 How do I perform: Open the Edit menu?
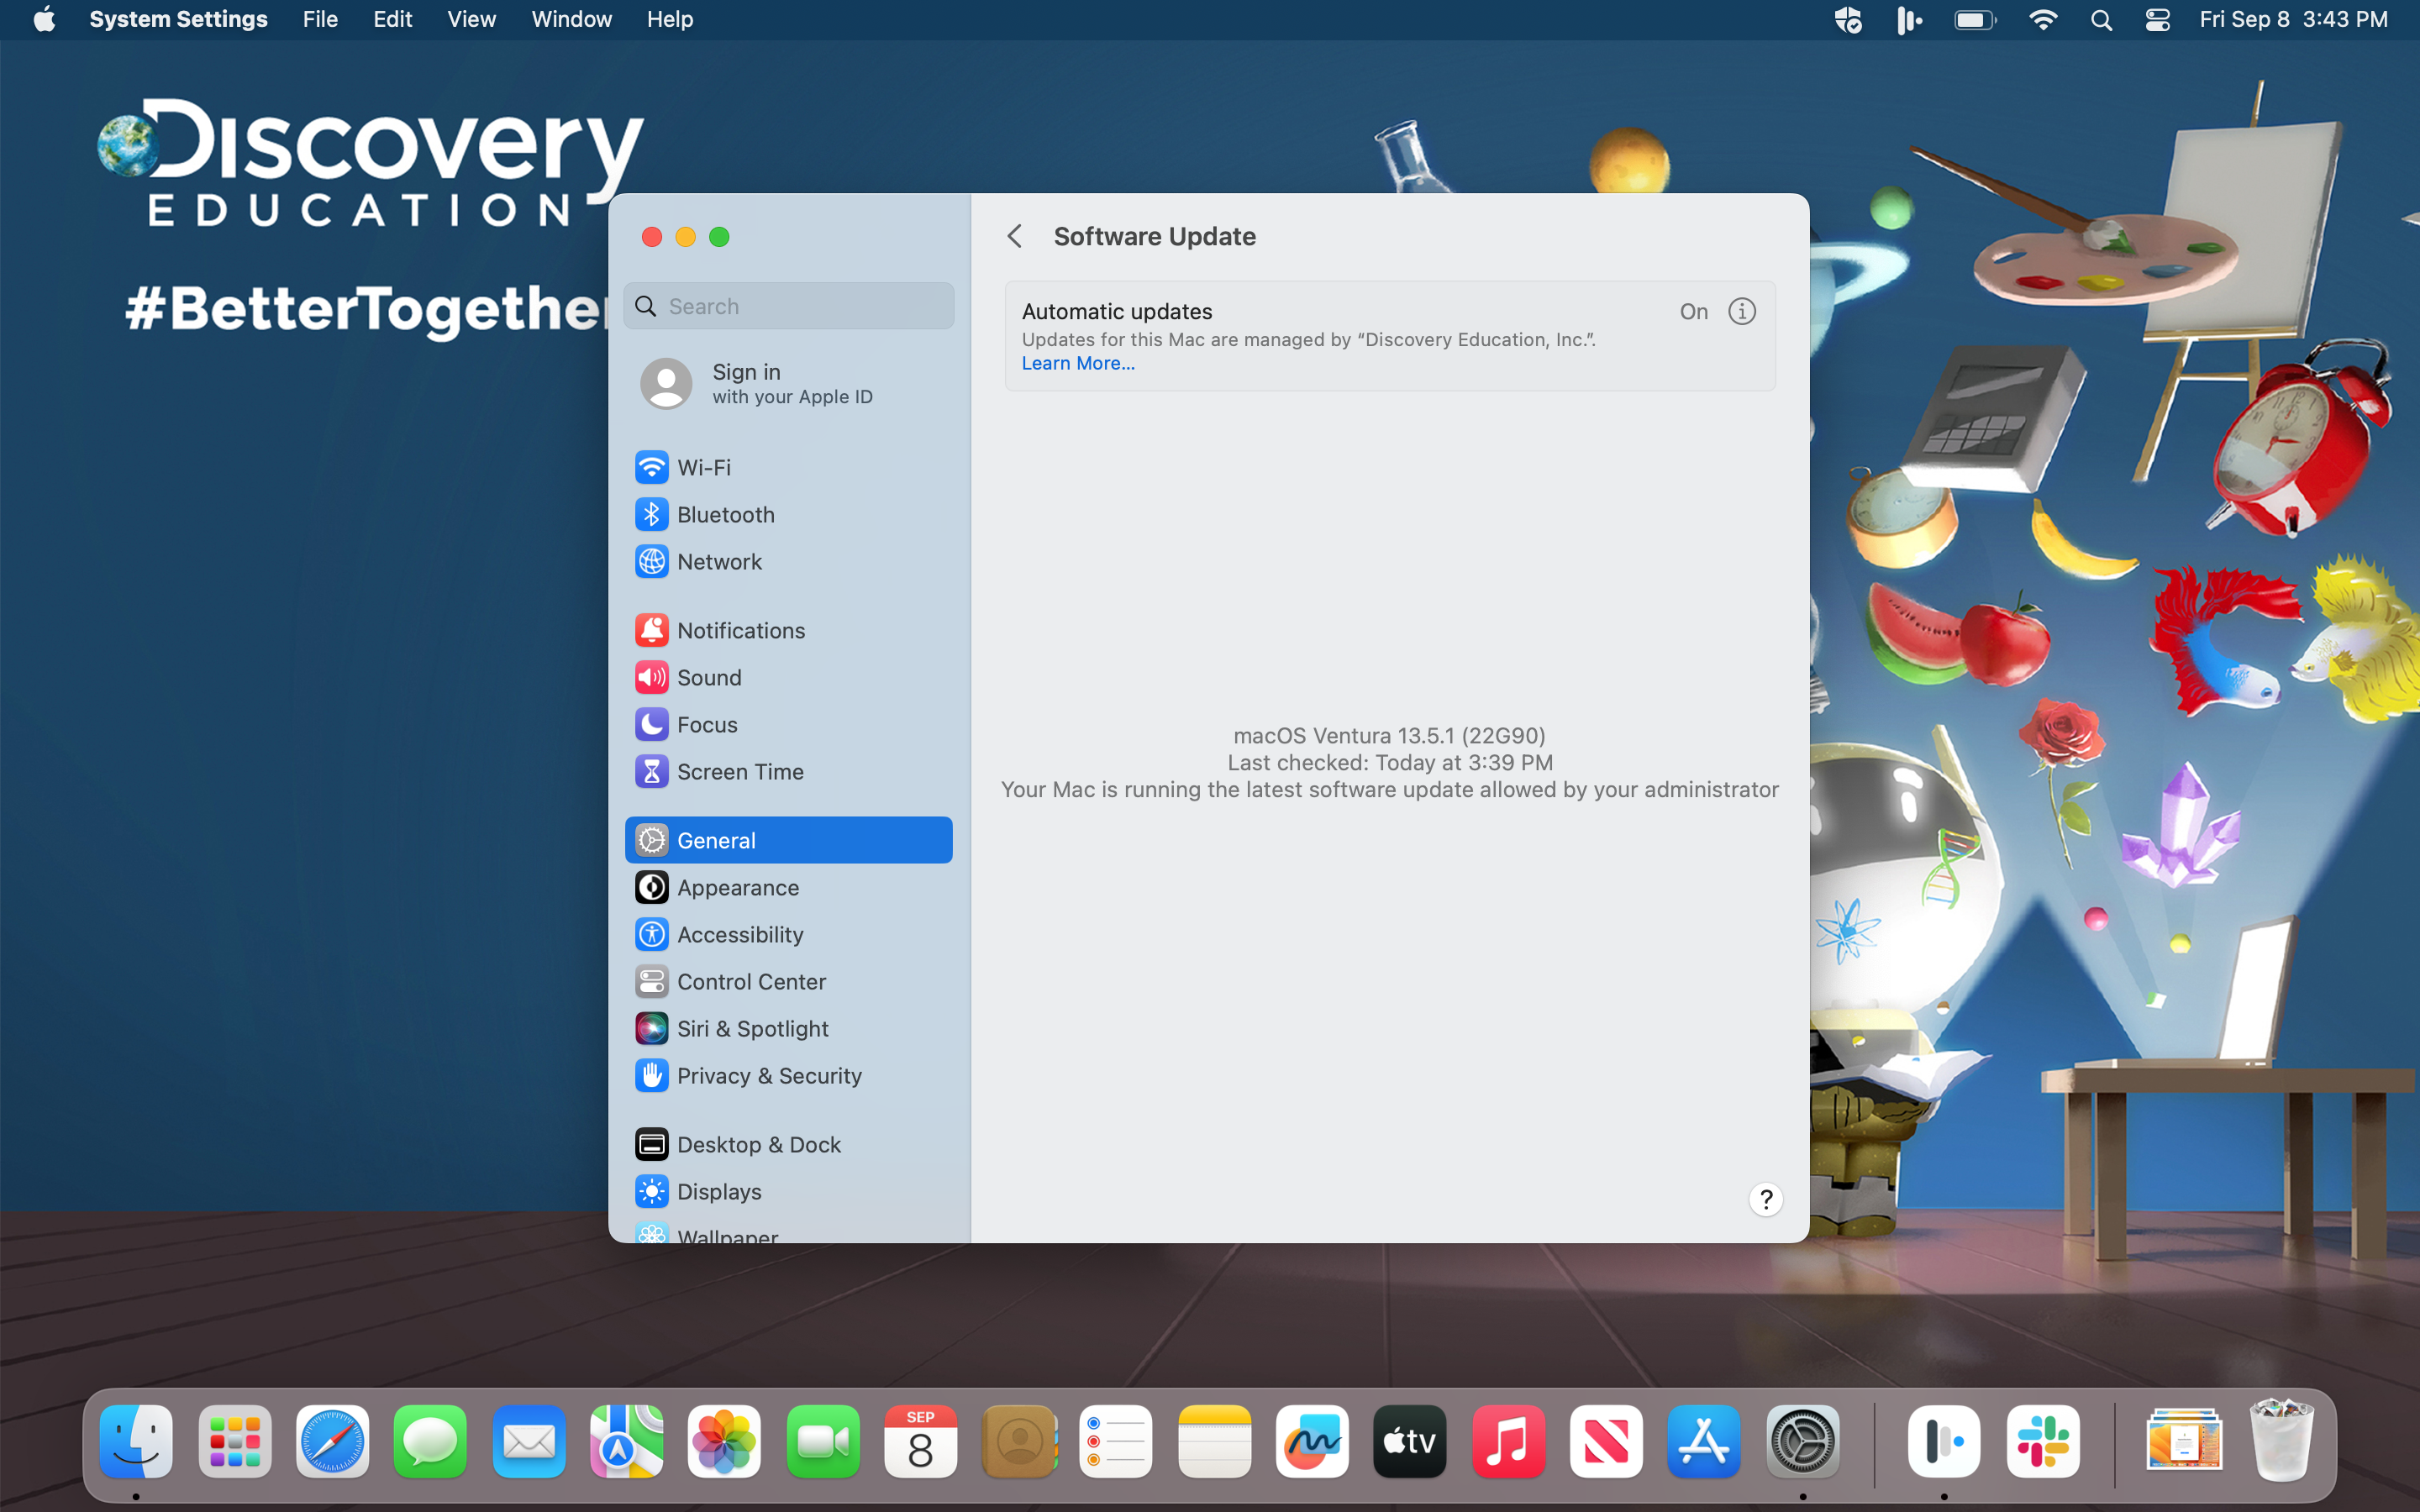pyautogui.click(x=392, y=19)
